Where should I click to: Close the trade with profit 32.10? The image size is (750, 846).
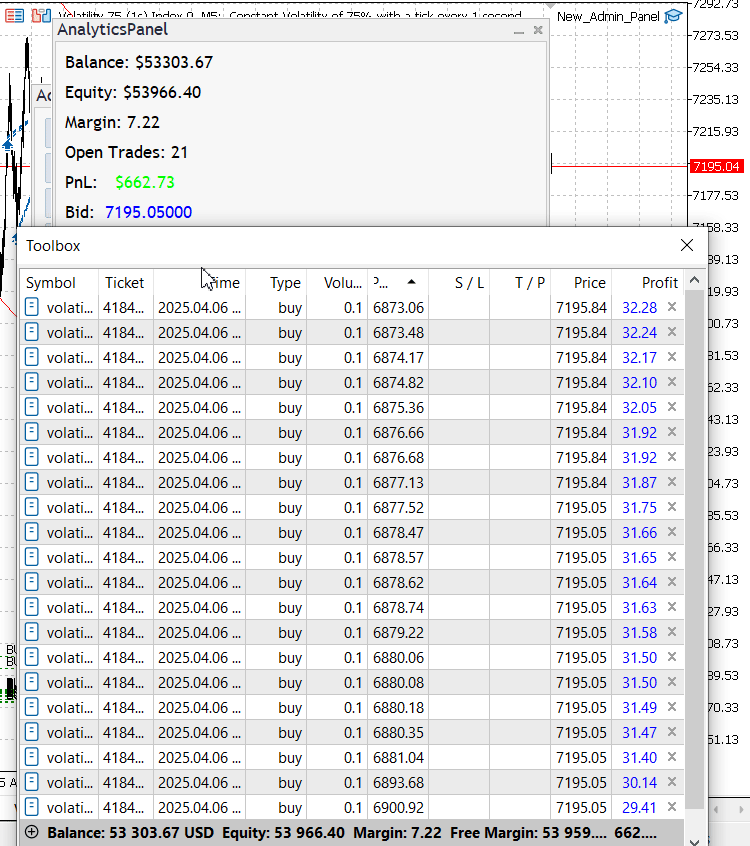click(x=672, y=382)
